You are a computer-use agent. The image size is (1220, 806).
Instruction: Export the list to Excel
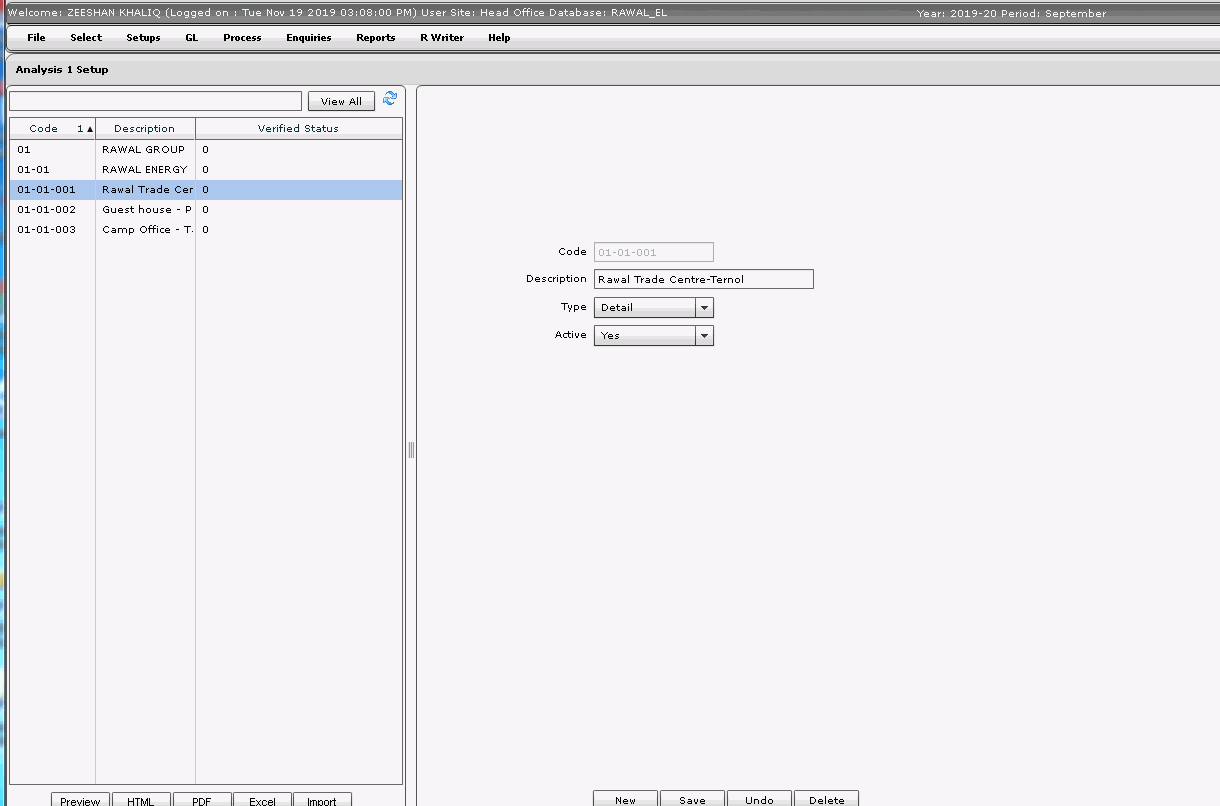point(262,800)
